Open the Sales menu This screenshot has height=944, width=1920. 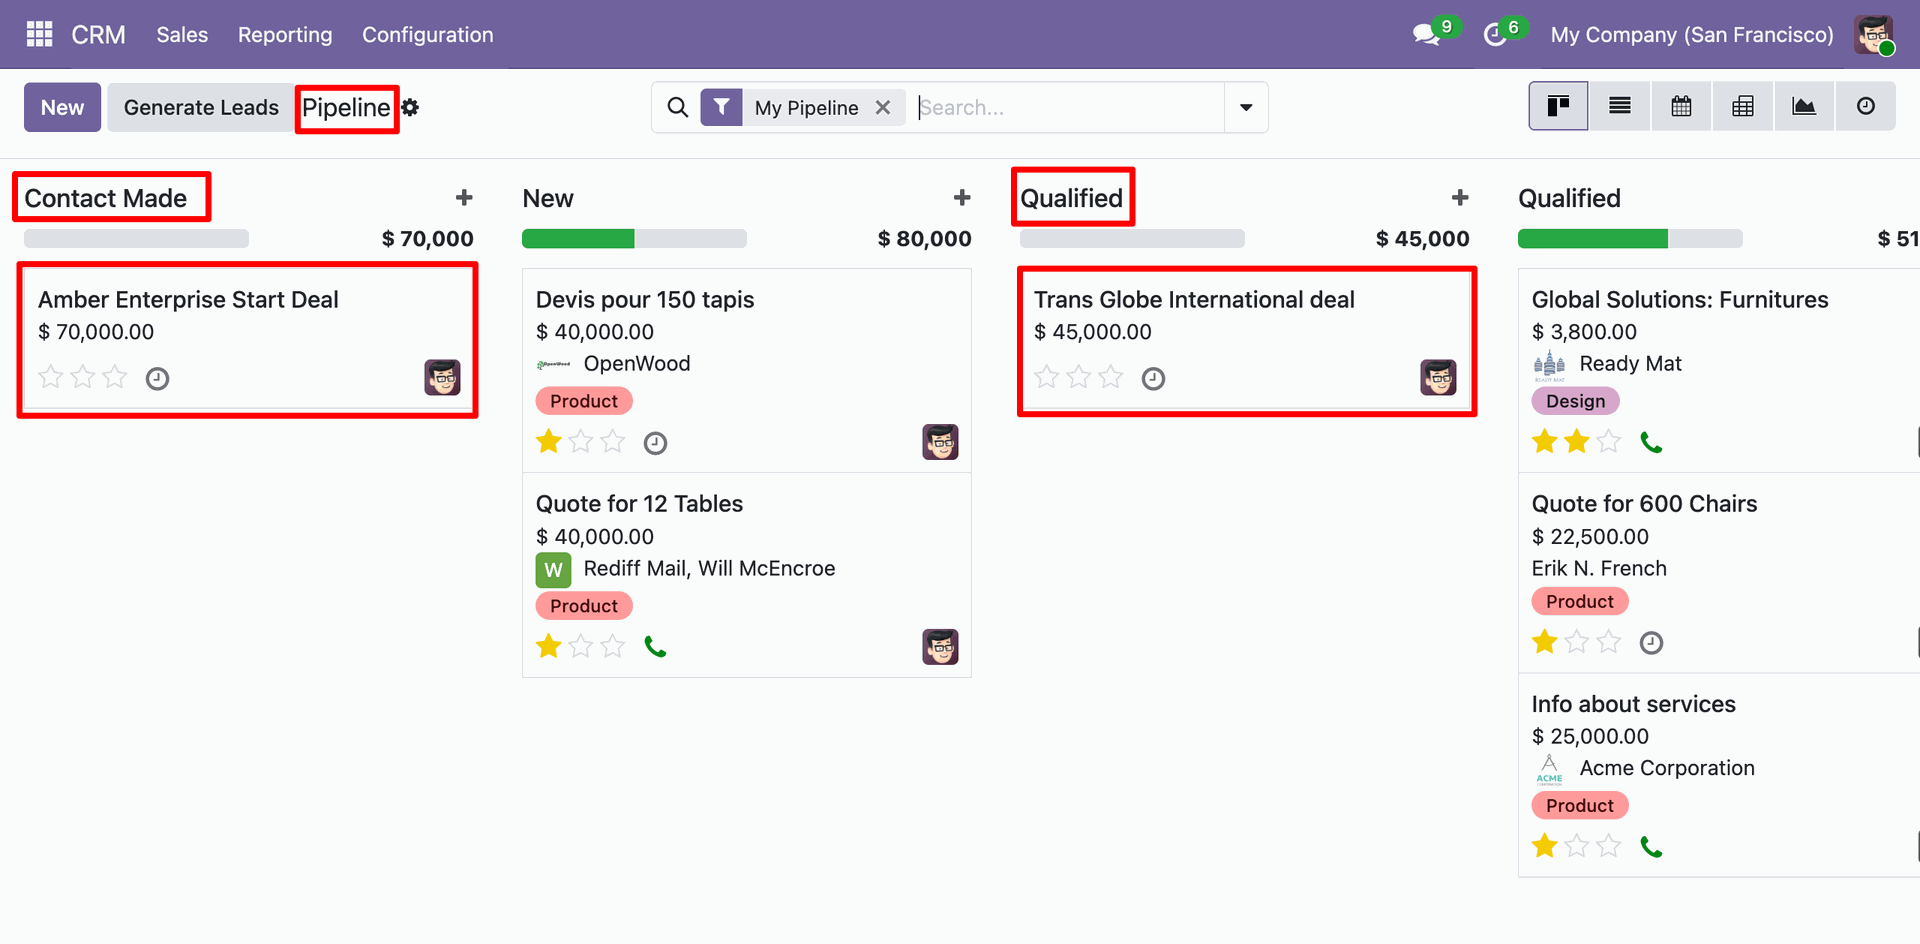(182, 35)
